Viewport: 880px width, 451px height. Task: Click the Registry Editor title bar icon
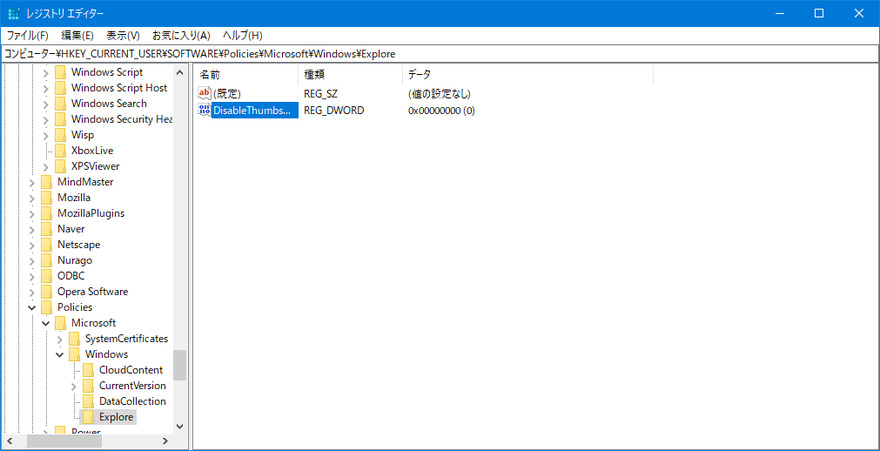14,13
